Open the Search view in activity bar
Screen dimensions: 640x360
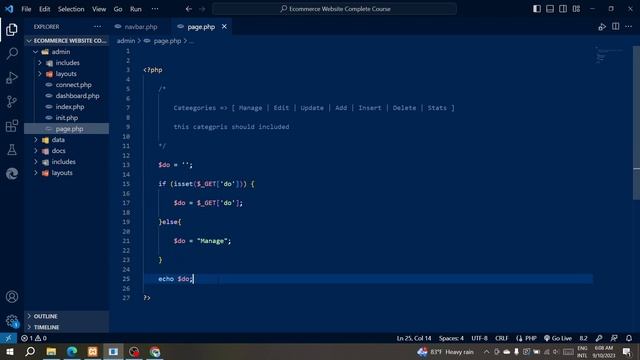tap(12, 53)
